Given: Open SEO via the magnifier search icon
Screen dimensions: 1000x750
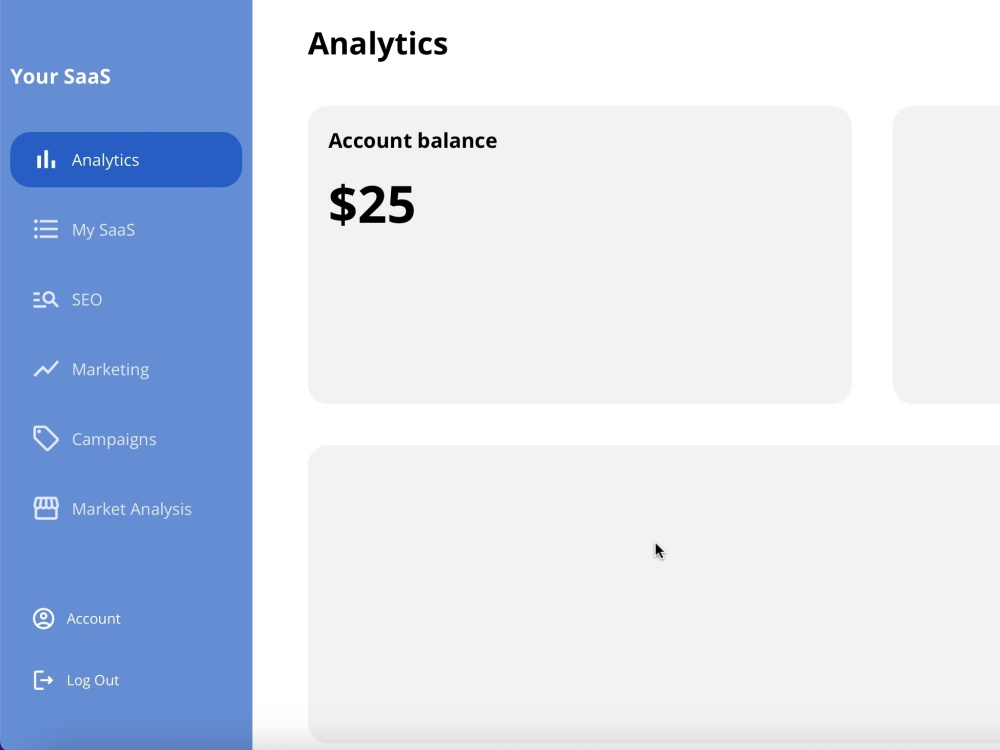Looking at the screenshot, I should pyautogui.click(x=45, y=299).
